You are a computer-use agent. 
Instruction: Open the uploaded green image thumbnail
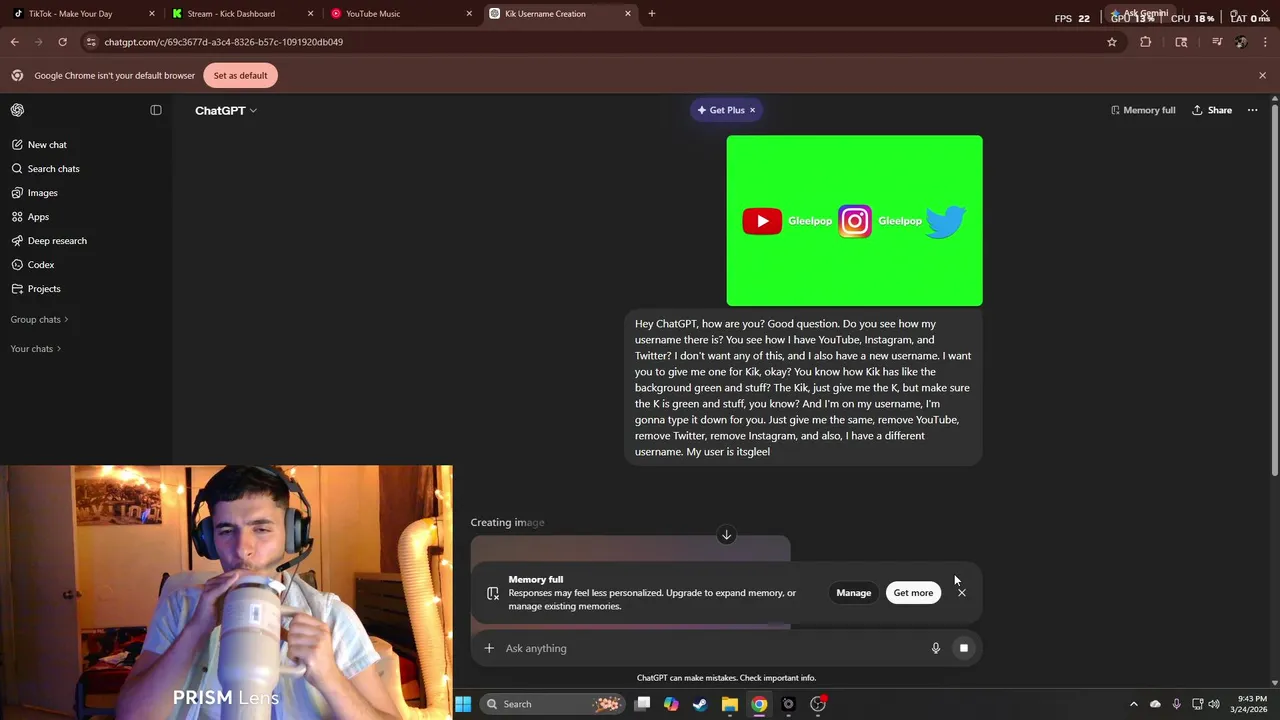pos(854,221)
